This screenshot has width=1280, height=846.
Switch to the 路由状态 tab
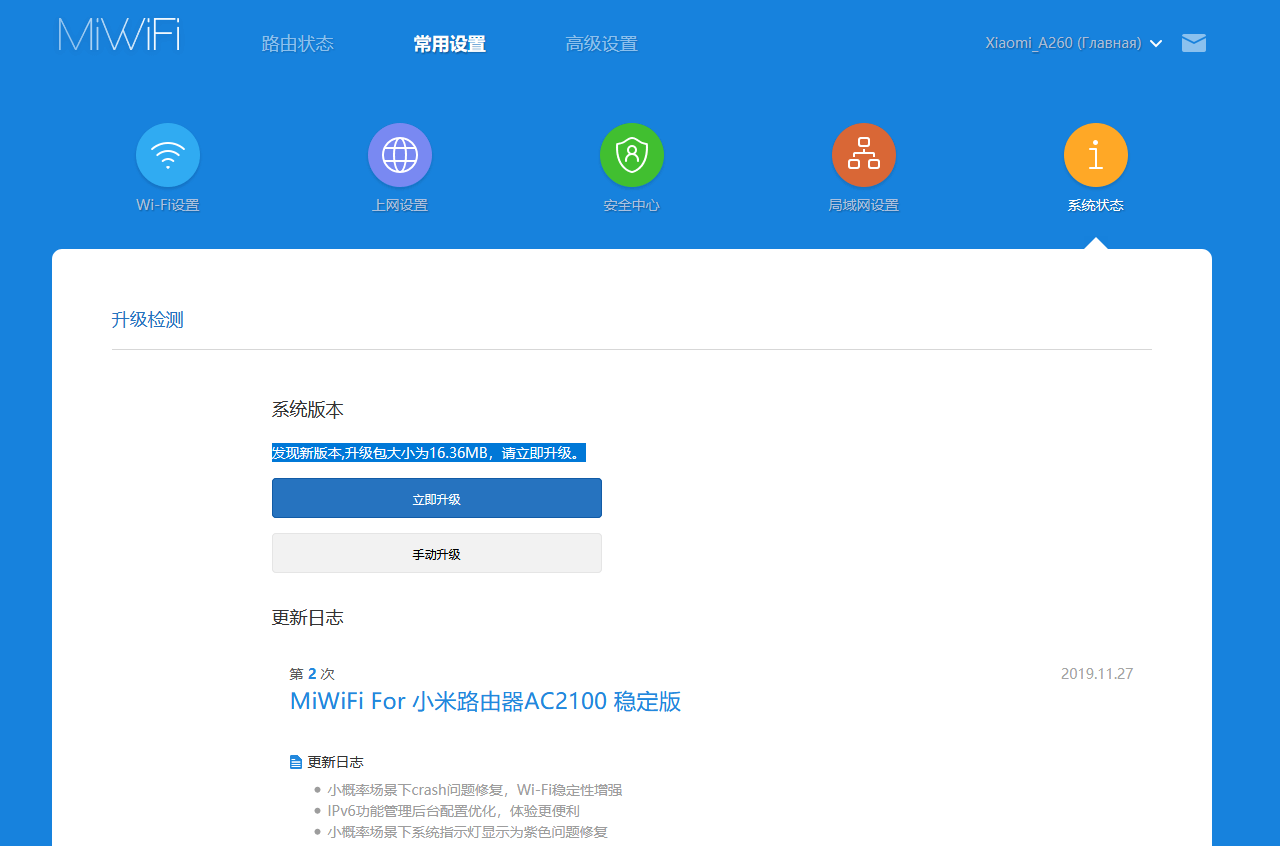tap(297, 44)
